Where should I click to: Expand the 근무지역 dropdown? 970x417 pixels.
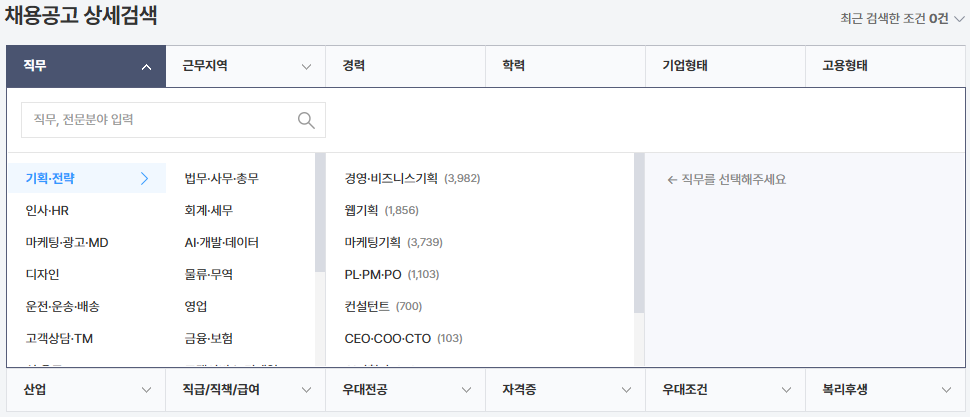point(306,67)
